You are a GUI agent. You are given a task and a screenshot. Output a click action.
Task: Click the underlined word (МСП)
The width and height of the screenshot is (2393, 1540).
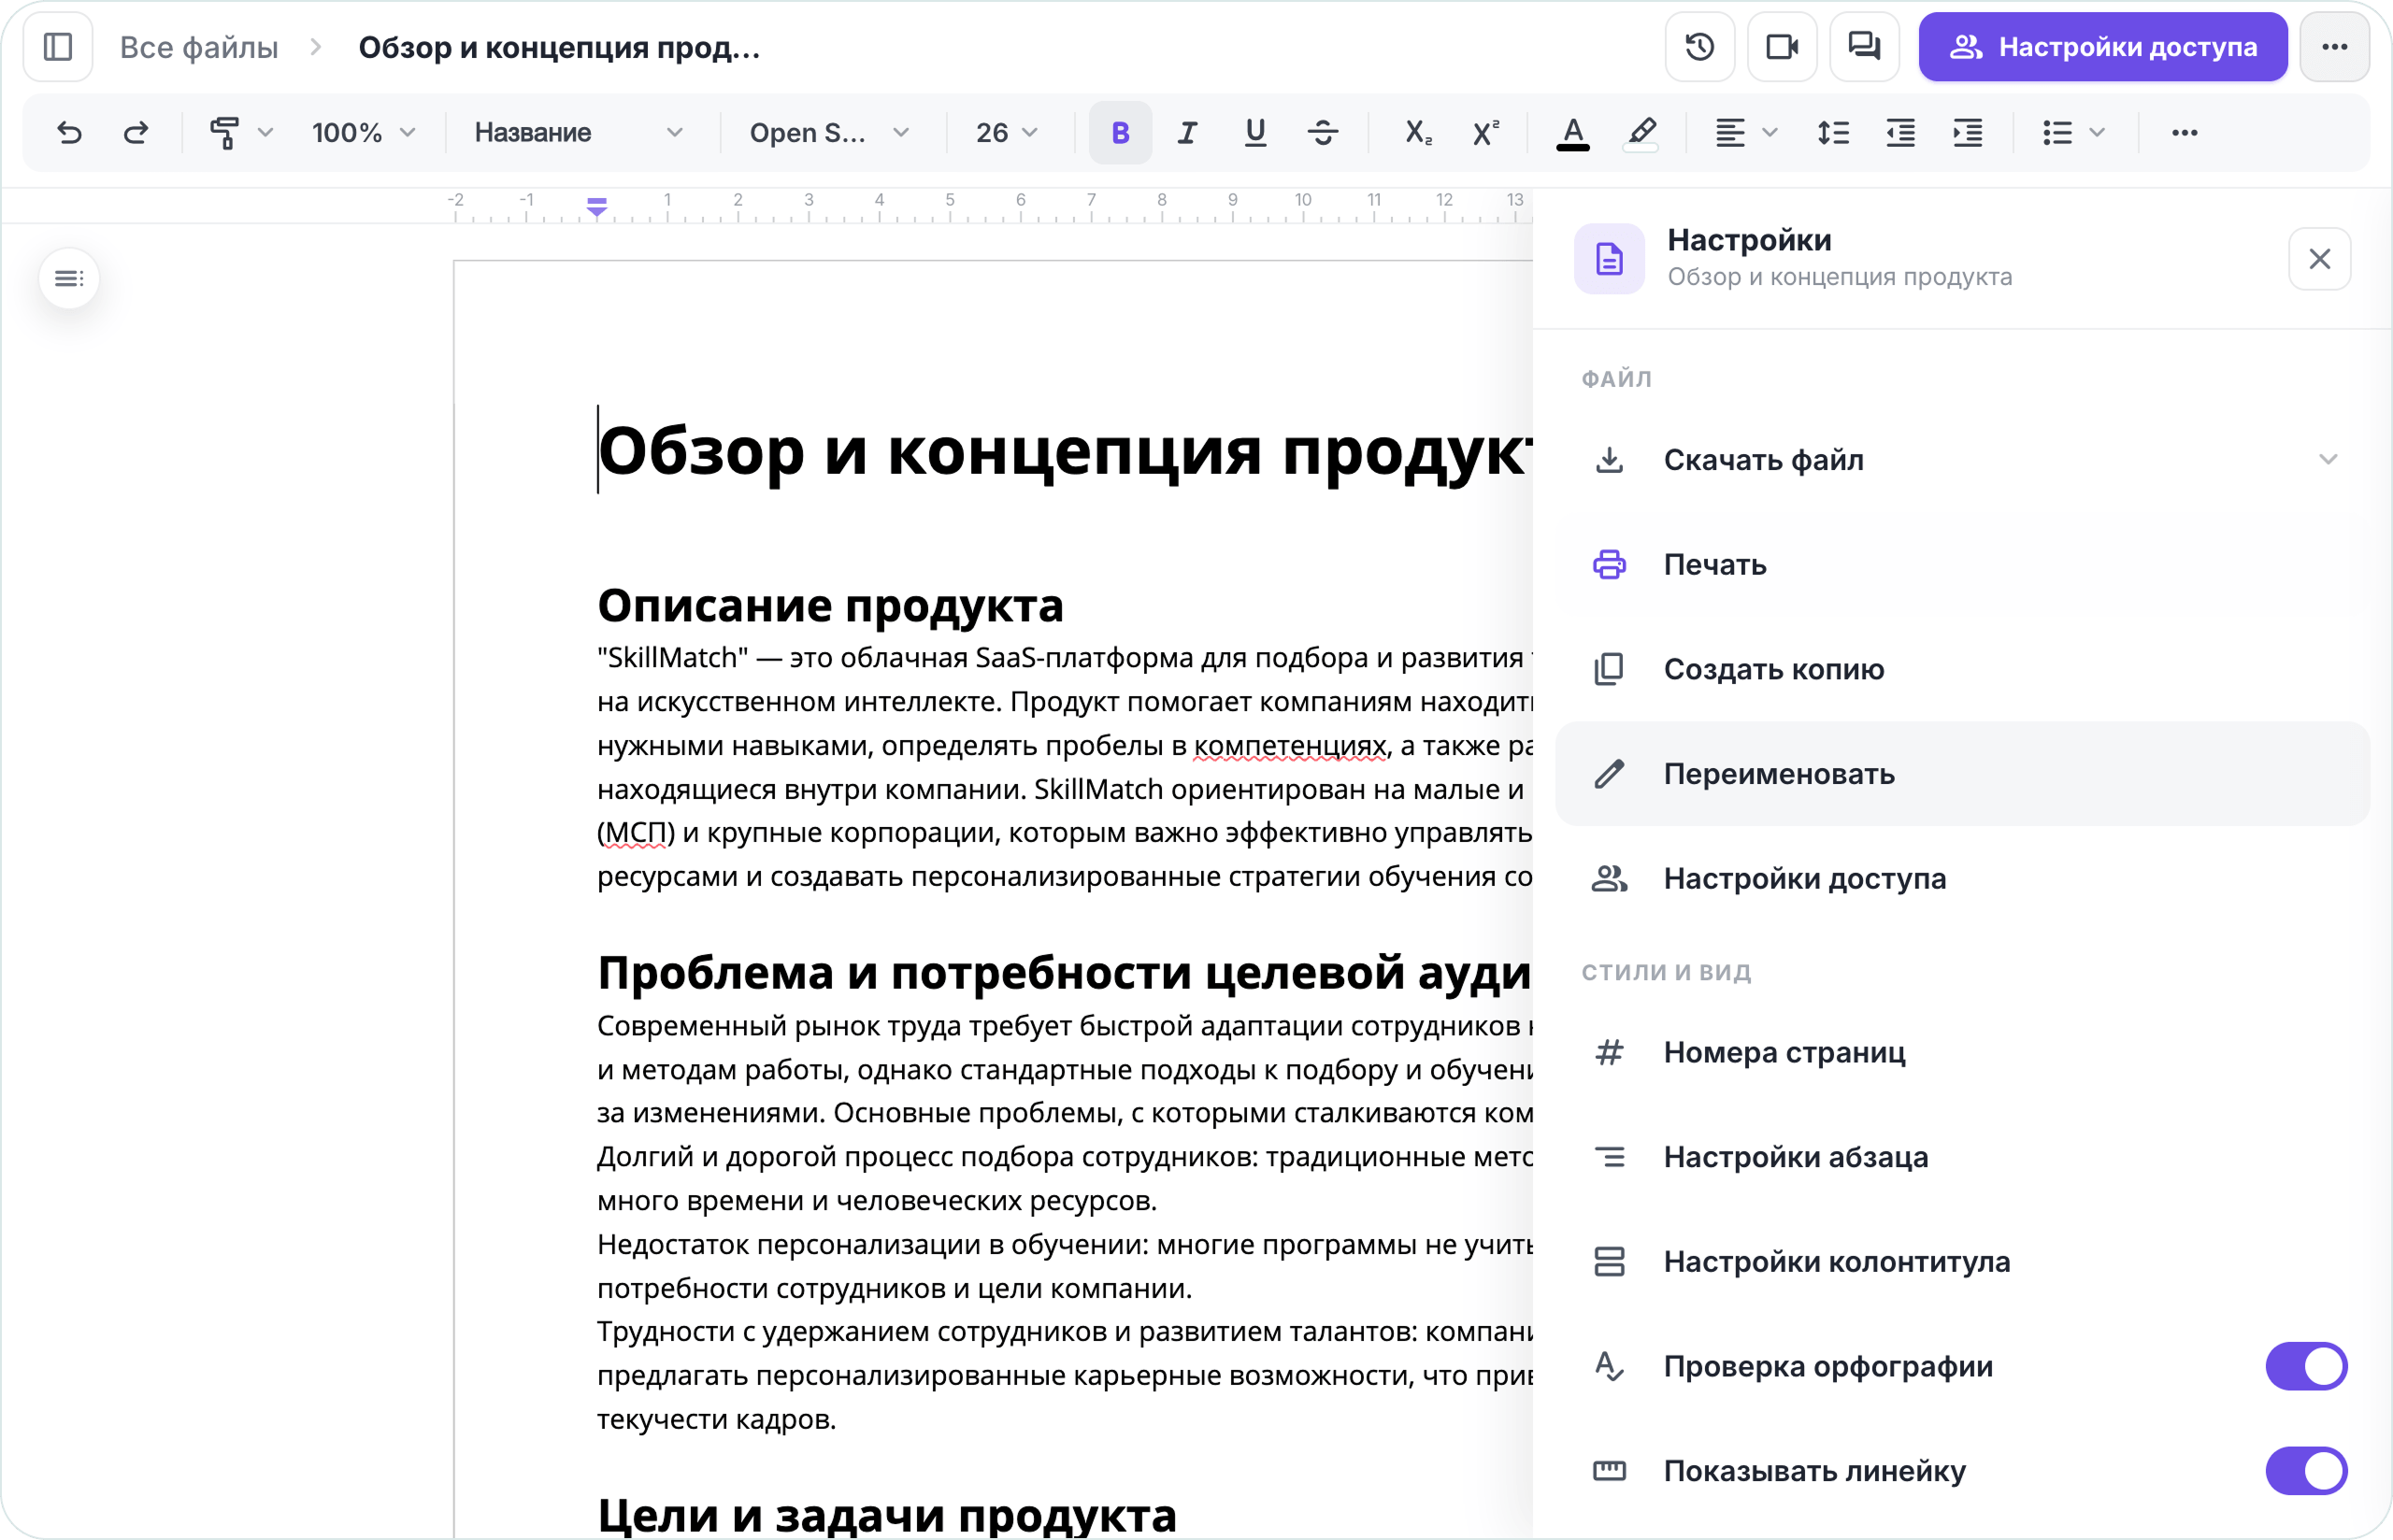point(636,833)
